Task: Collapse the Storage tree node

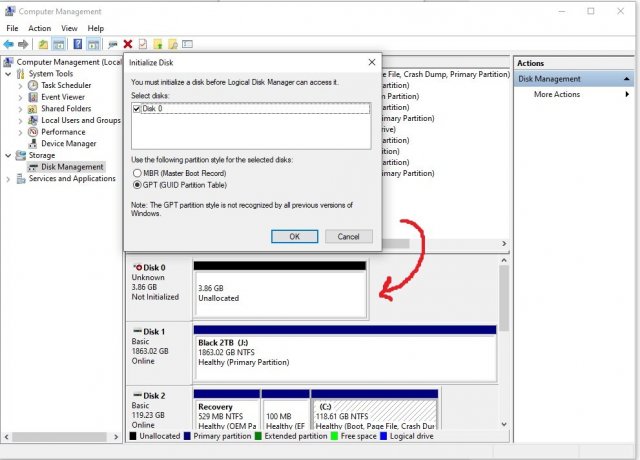Action: (x=8, y=155)
